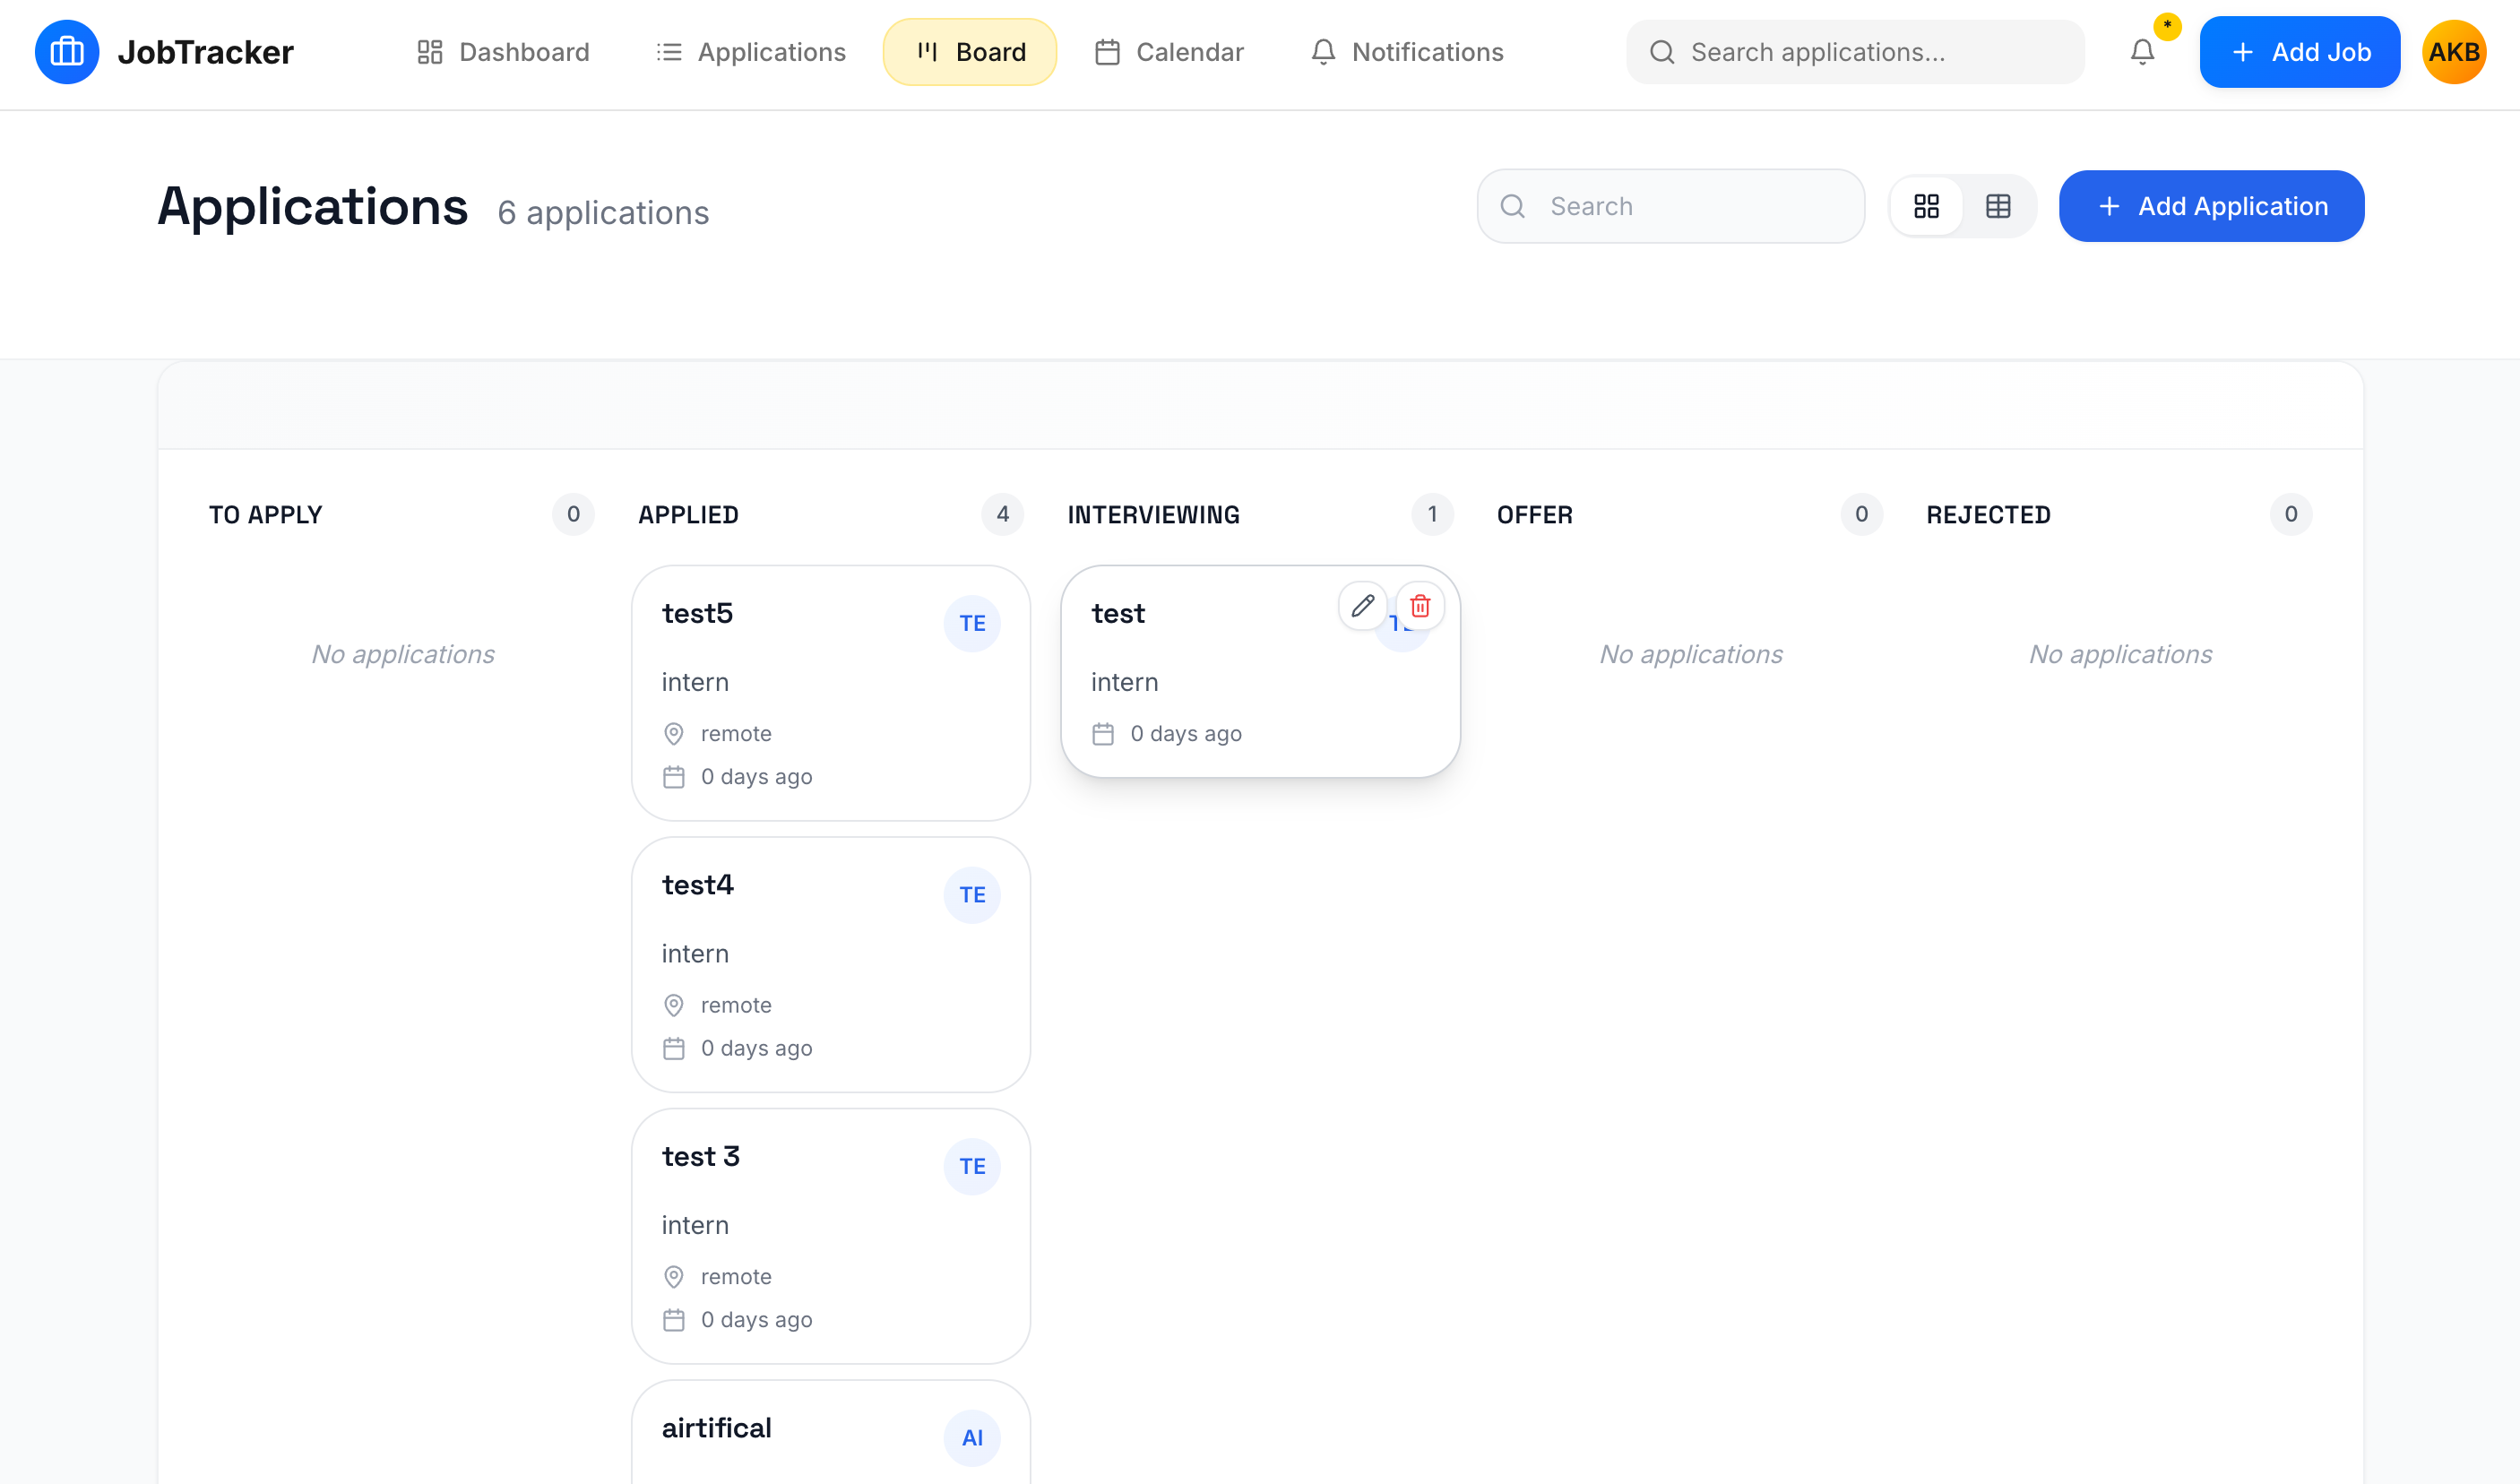
Task: Click 'No applications' text under Rejected
Action: [2120, 654]
